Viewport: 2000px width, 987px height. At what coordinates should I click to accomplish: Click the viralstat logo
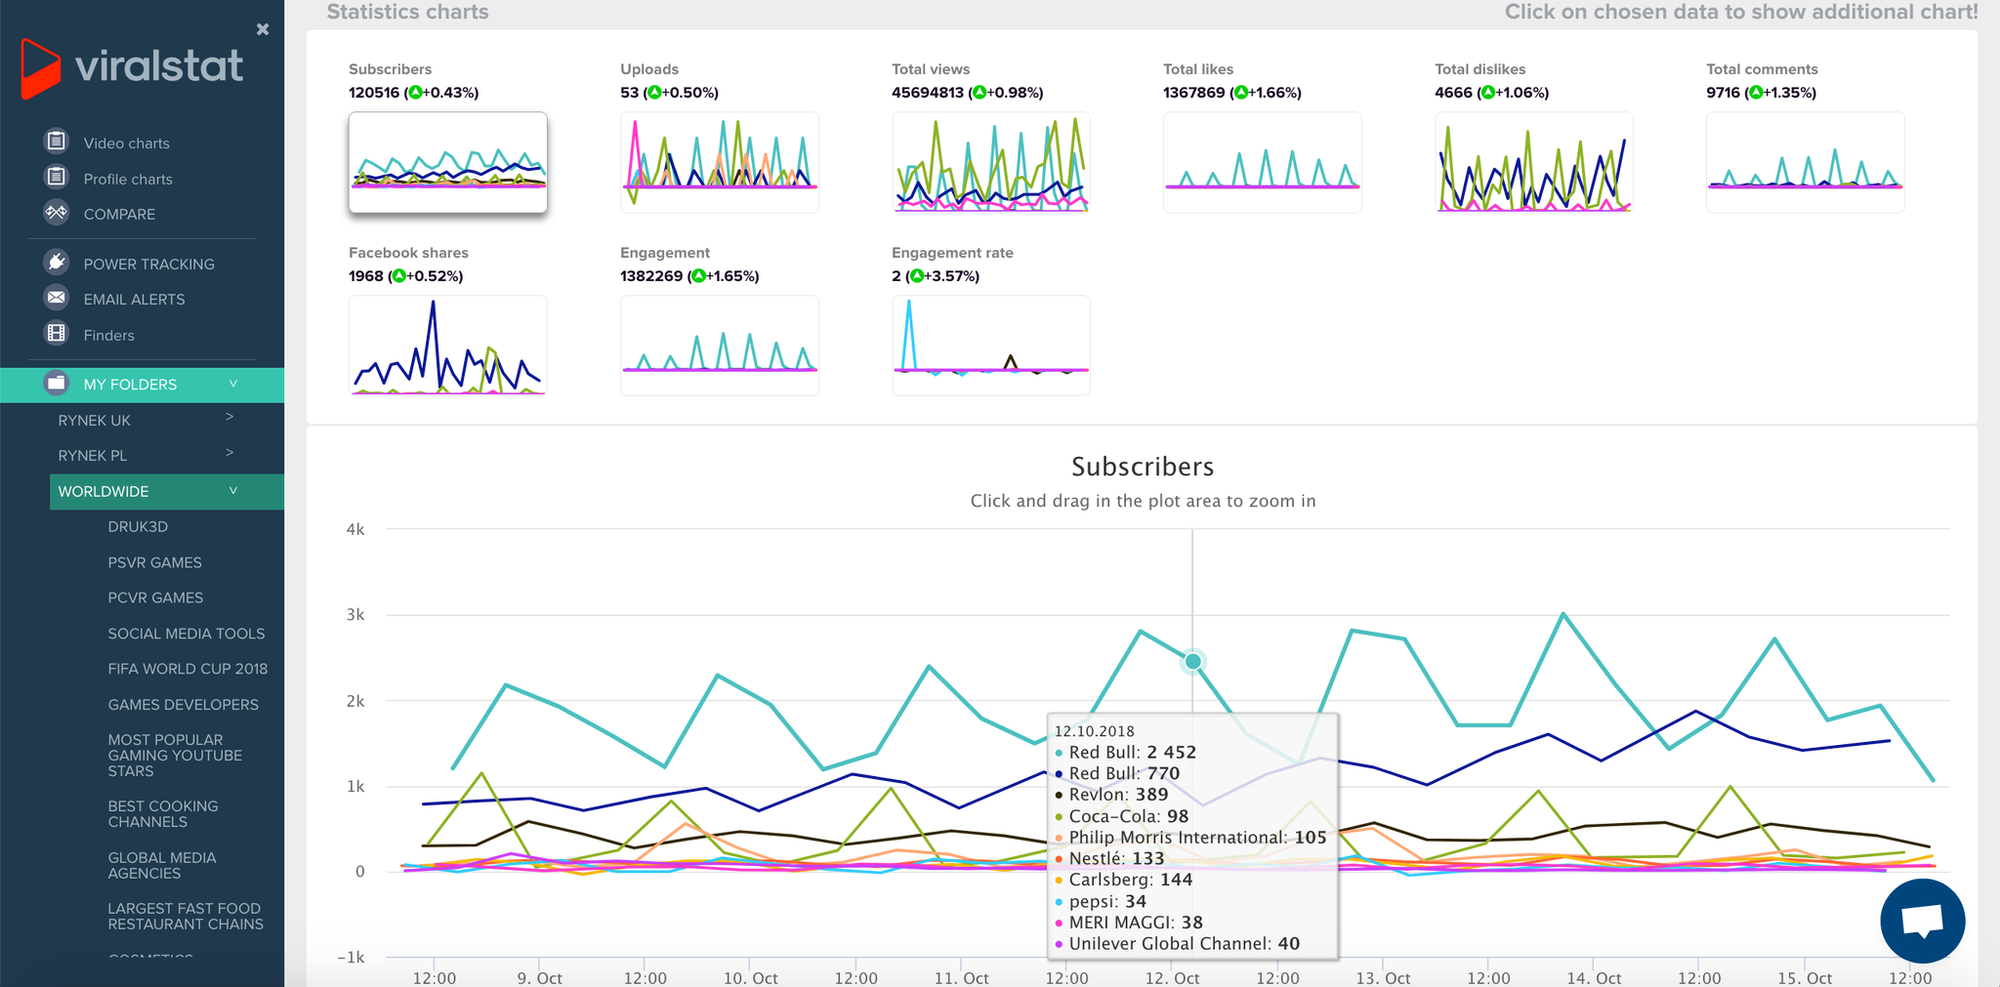click(132, 68)
